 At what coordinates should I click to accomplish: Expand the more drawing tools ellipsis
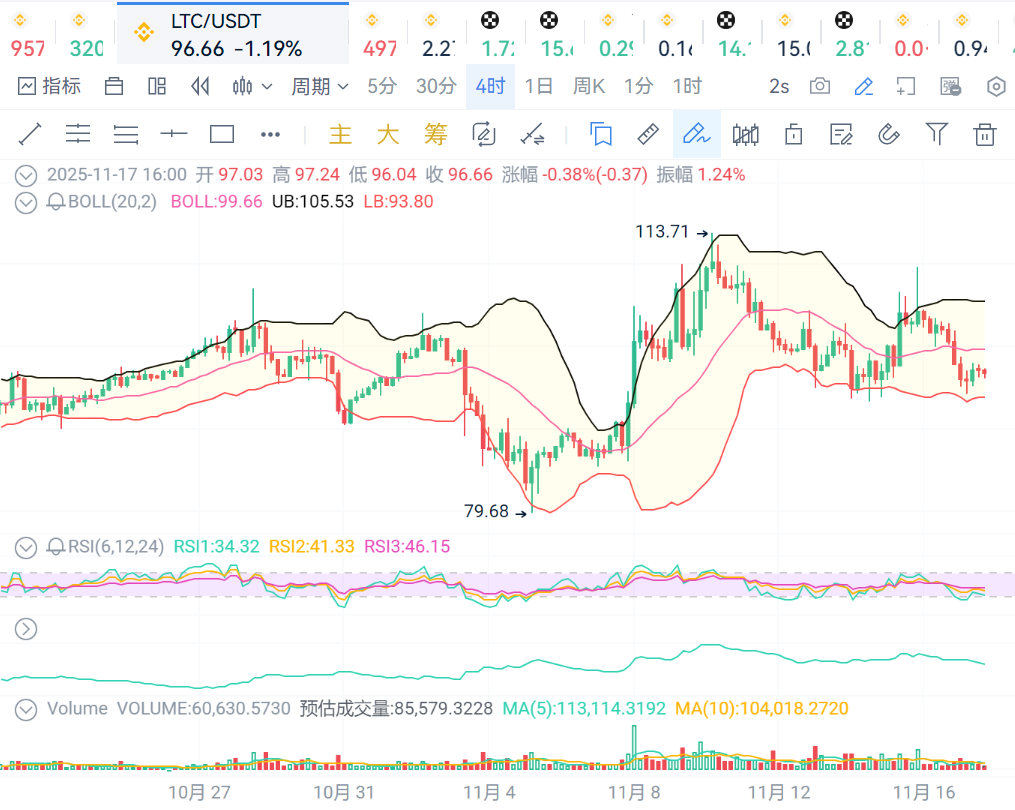click(x=270, y=134)
